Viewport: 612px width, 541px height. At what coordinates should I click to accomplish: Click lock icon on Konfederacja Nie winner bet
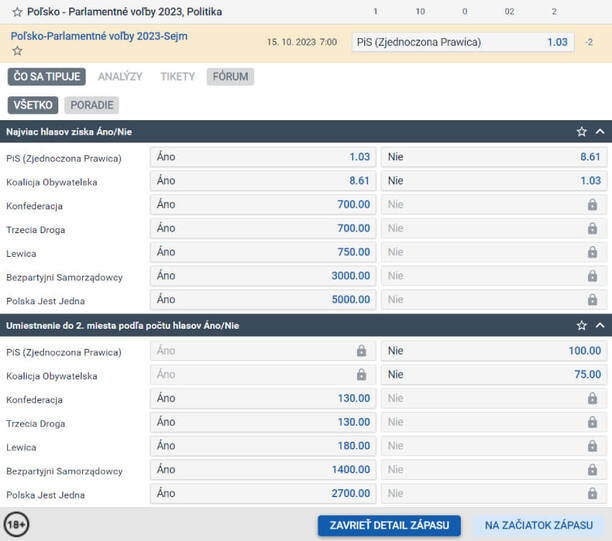point(592,205)
